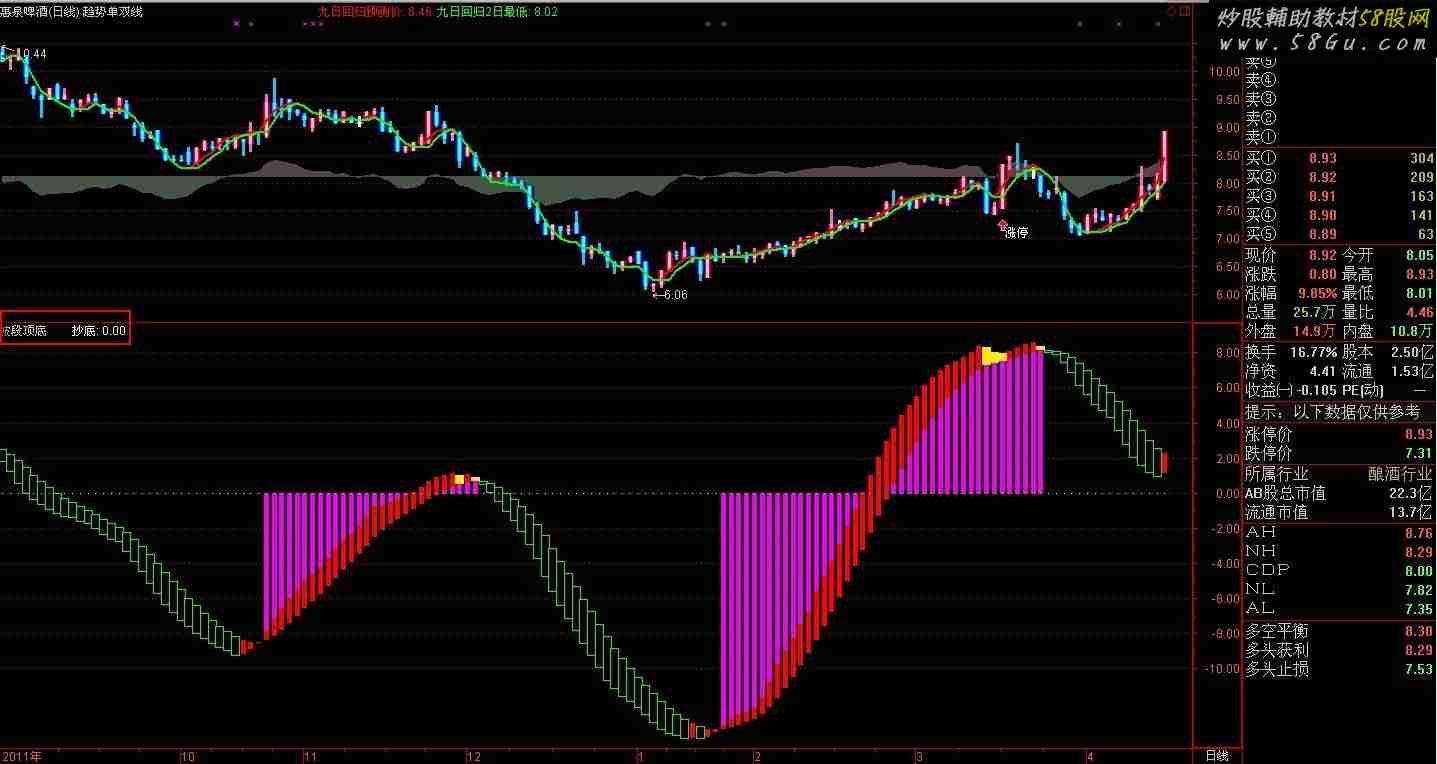Screen dimensions: 1437x764
Task: Select the 多空平衡 8.30 entry
Action: [x=1339, y=632]
